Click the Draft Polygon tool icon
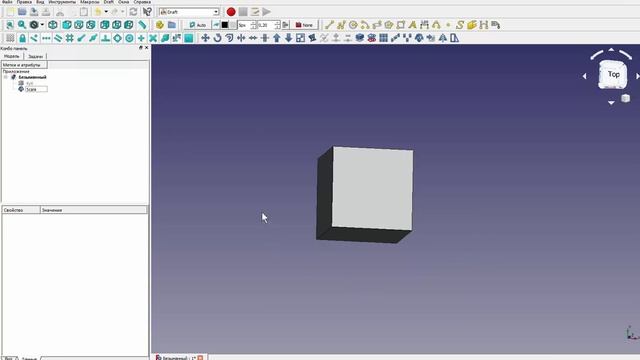The image size is (640, 360). coord(389,25)
